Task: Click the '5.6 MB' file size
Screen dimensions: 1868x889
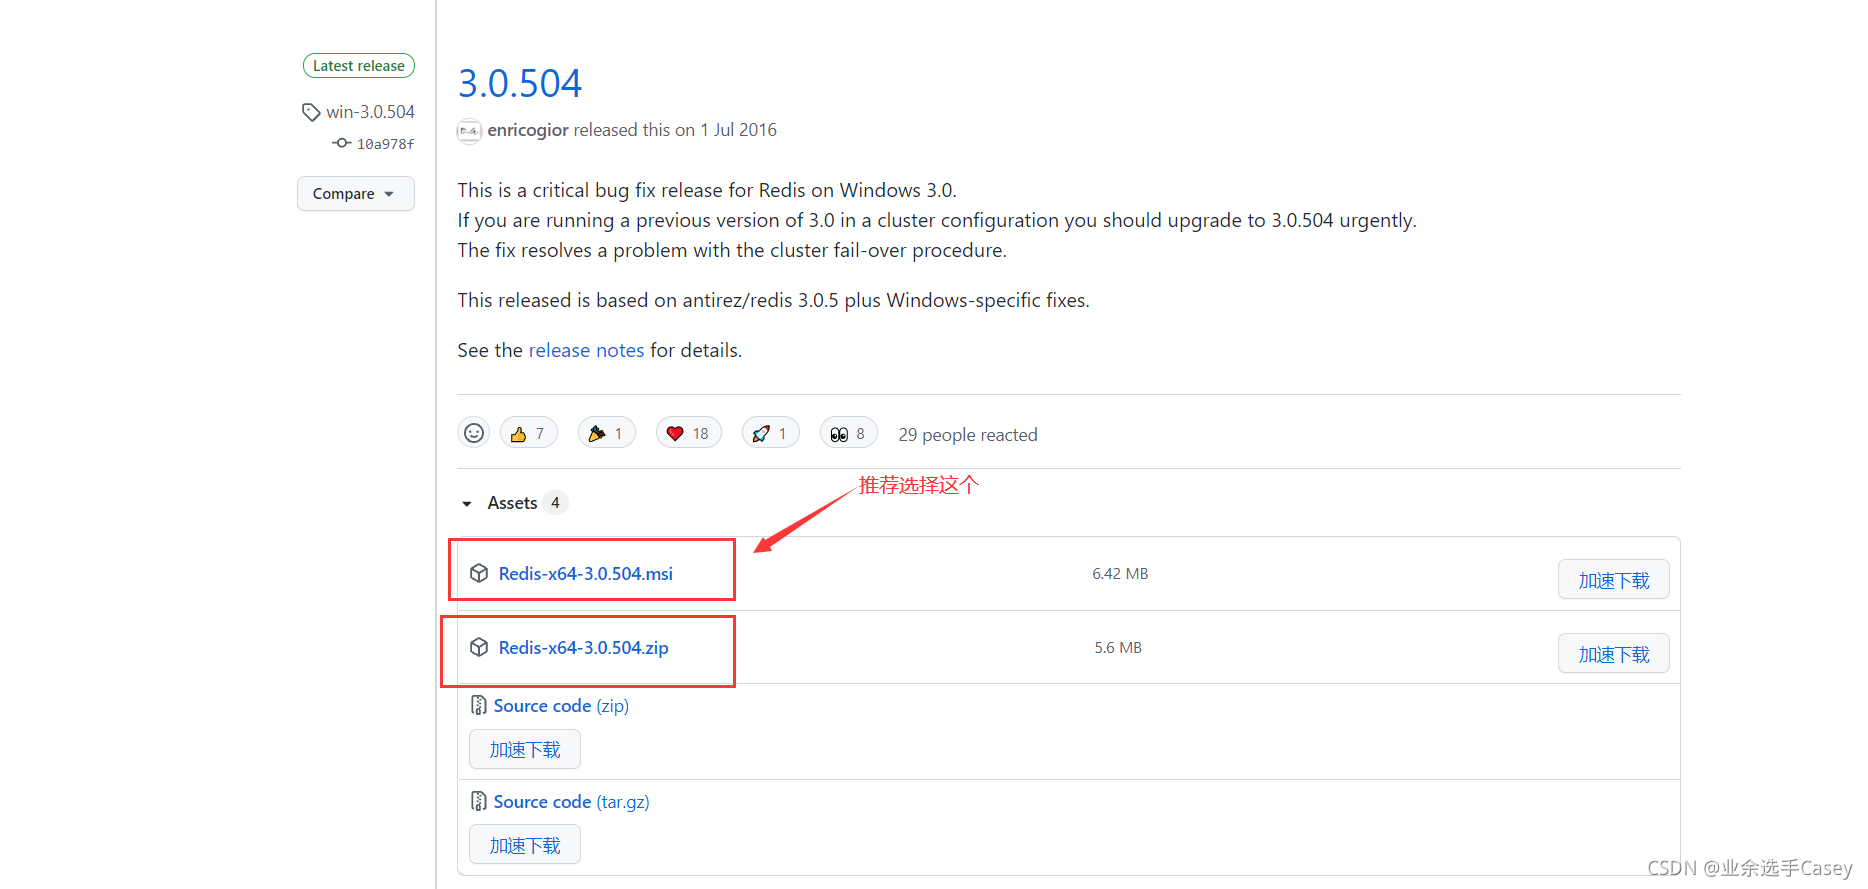Action: coord(1118,647)
